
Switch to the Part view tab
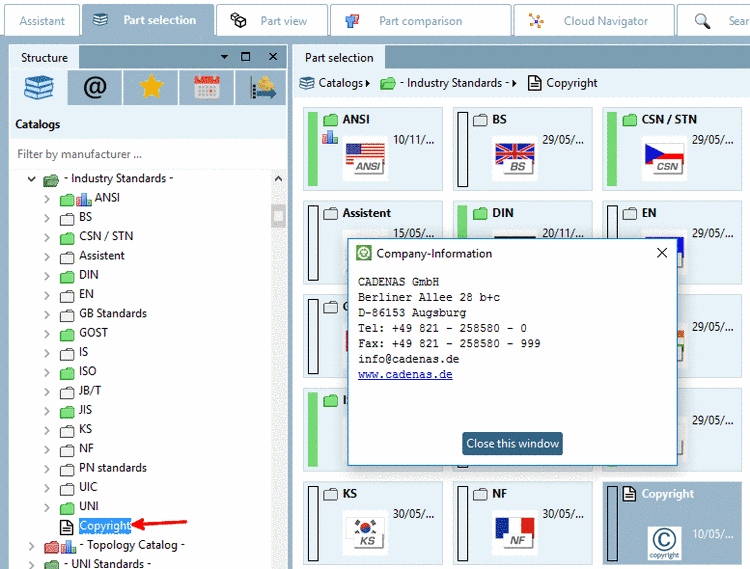pos(272,21)
